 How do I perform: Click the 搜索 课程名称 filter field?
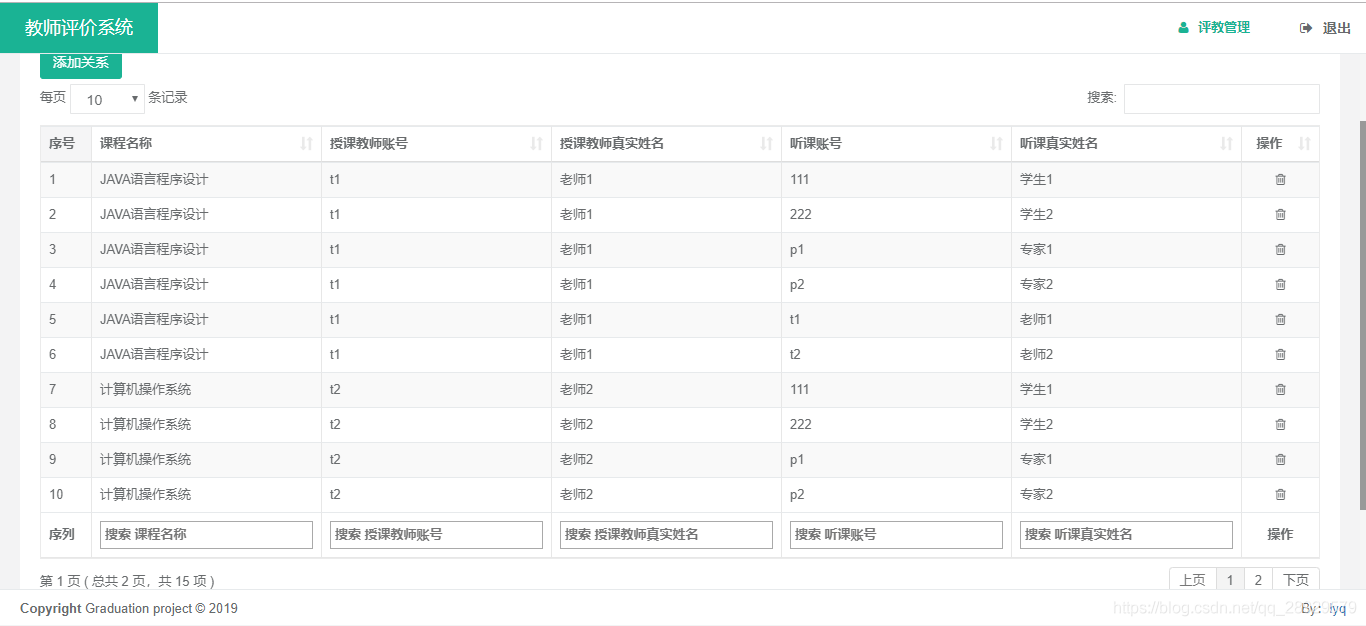(206, 535)
